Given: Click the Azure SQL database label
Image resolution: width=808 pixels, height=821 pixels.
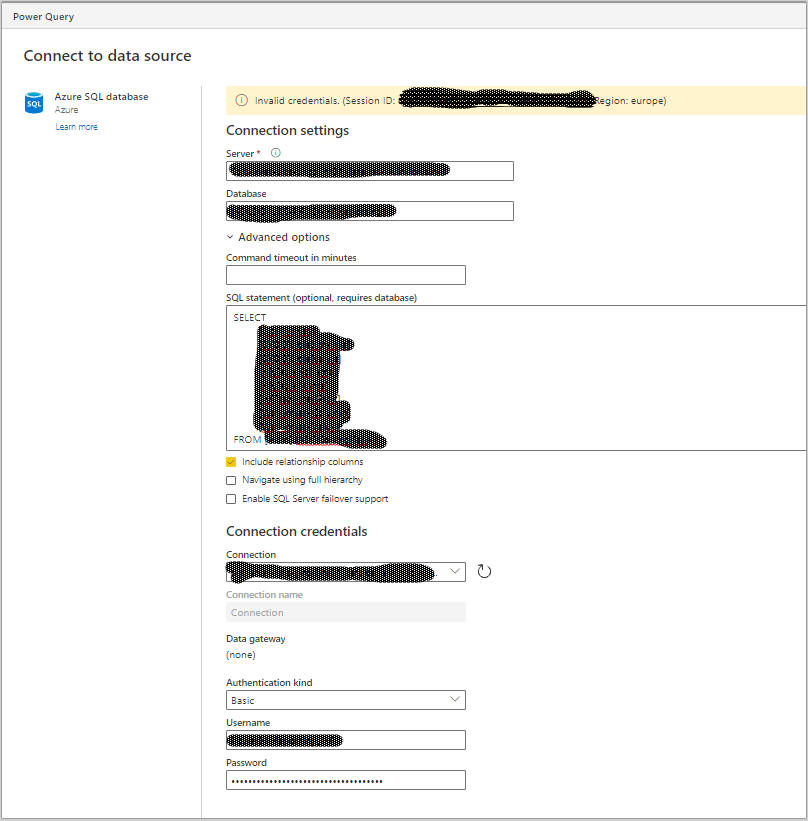Looking at the screenshot, I should coord(102,97).
